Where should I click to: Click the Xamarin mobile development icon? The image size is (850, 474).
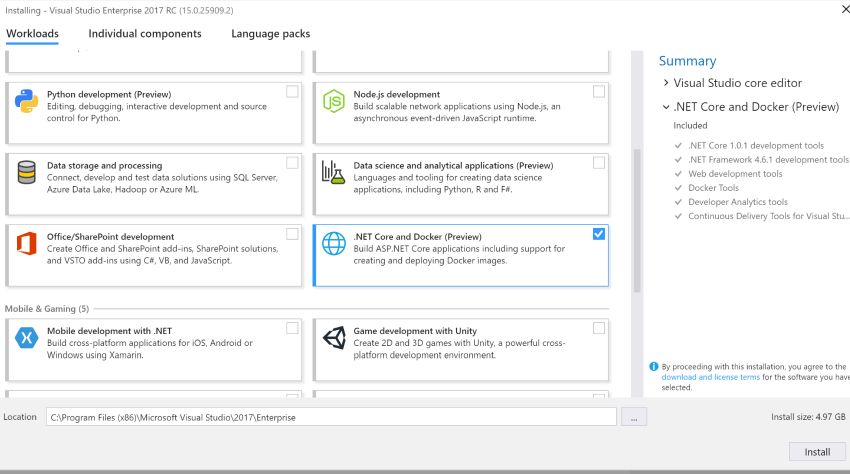[26, 337]
